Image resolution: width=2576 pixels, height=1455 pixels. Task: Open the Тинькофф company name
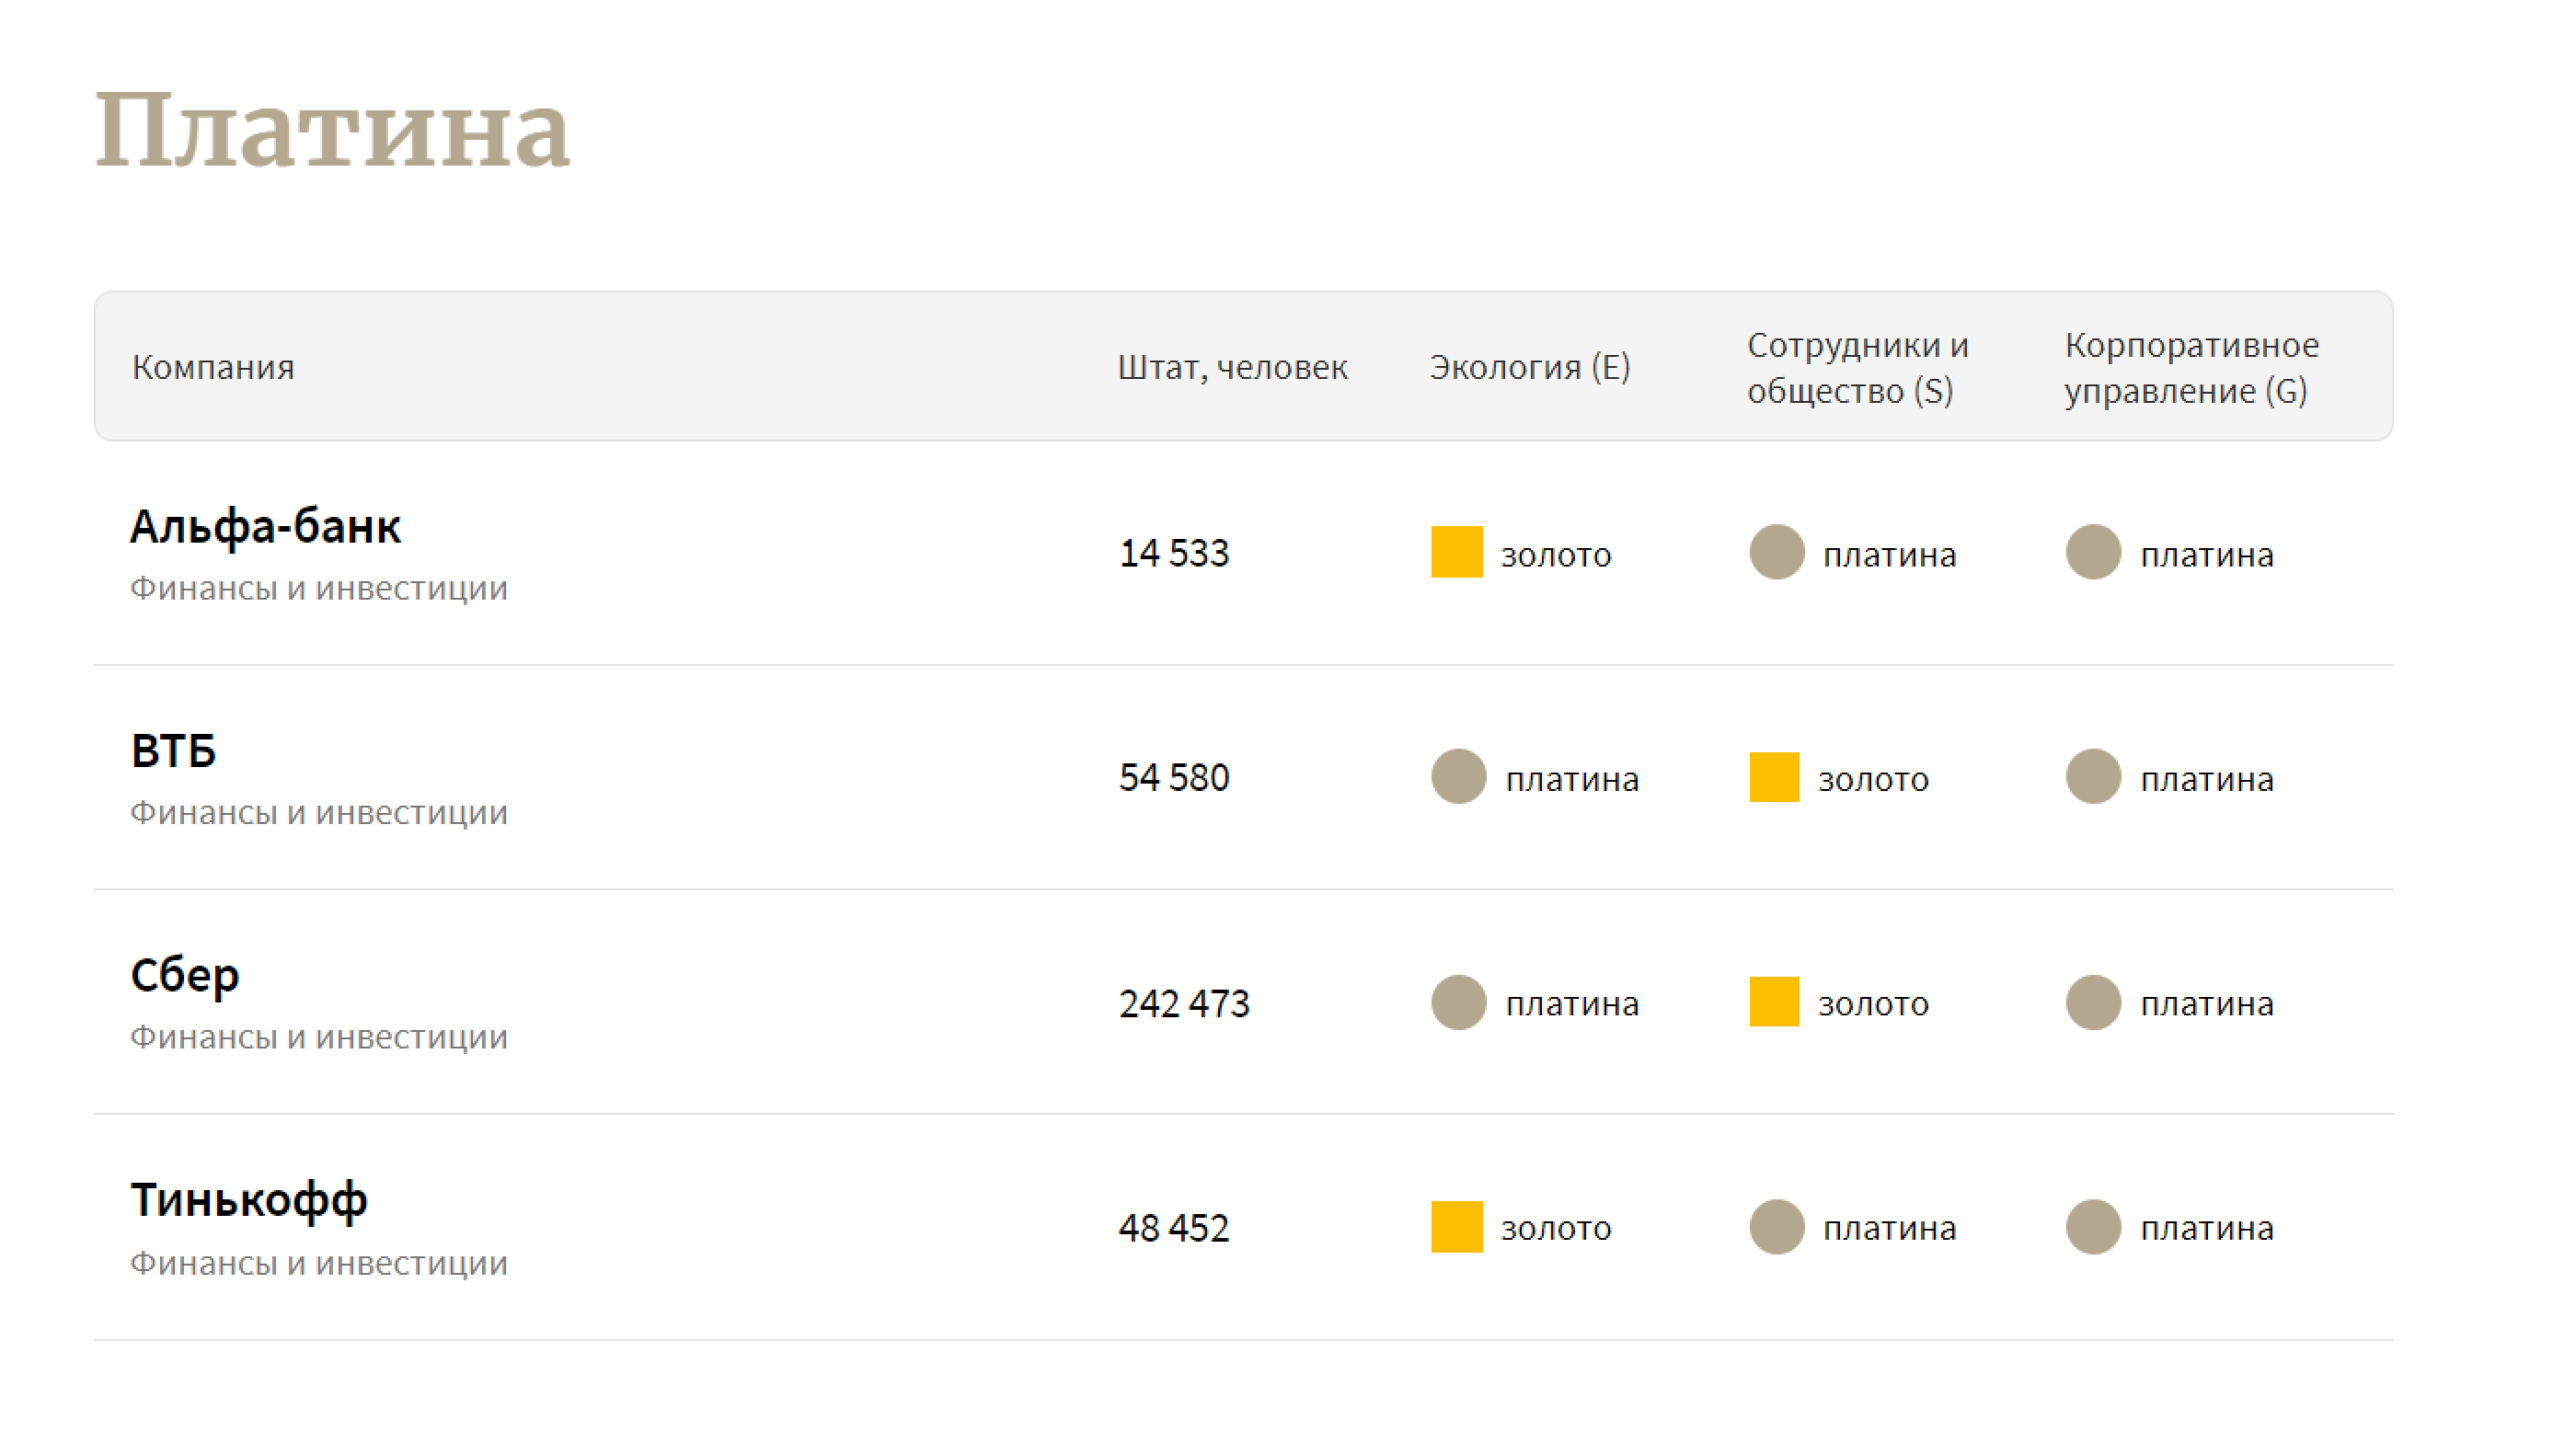(249, 1200)
